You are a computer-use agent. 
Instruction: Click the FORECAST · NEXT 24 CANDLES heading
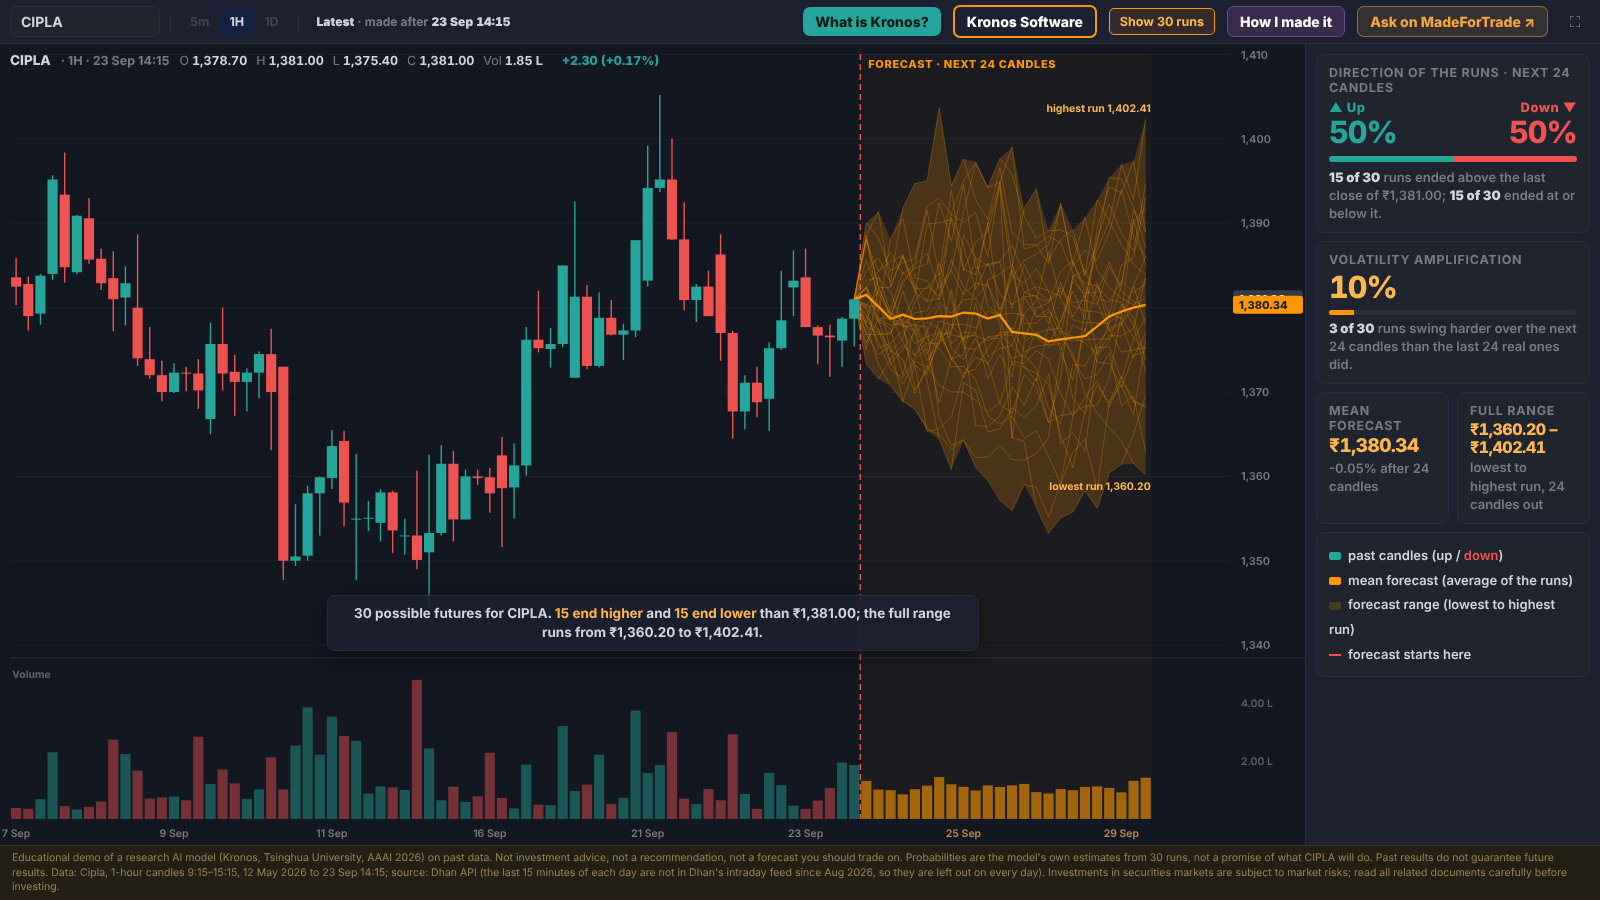962,64
